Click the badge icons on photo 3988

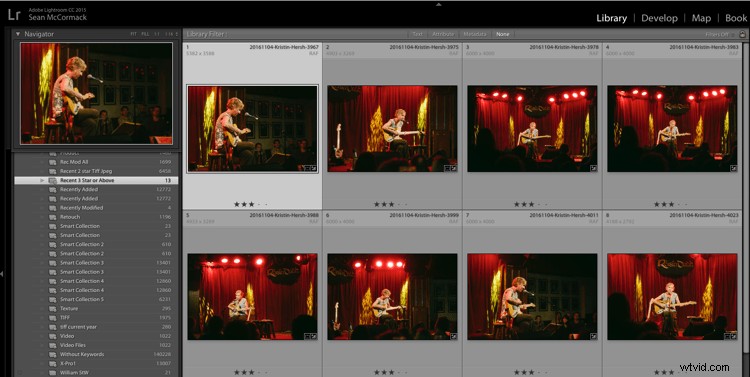coord(310,336)
